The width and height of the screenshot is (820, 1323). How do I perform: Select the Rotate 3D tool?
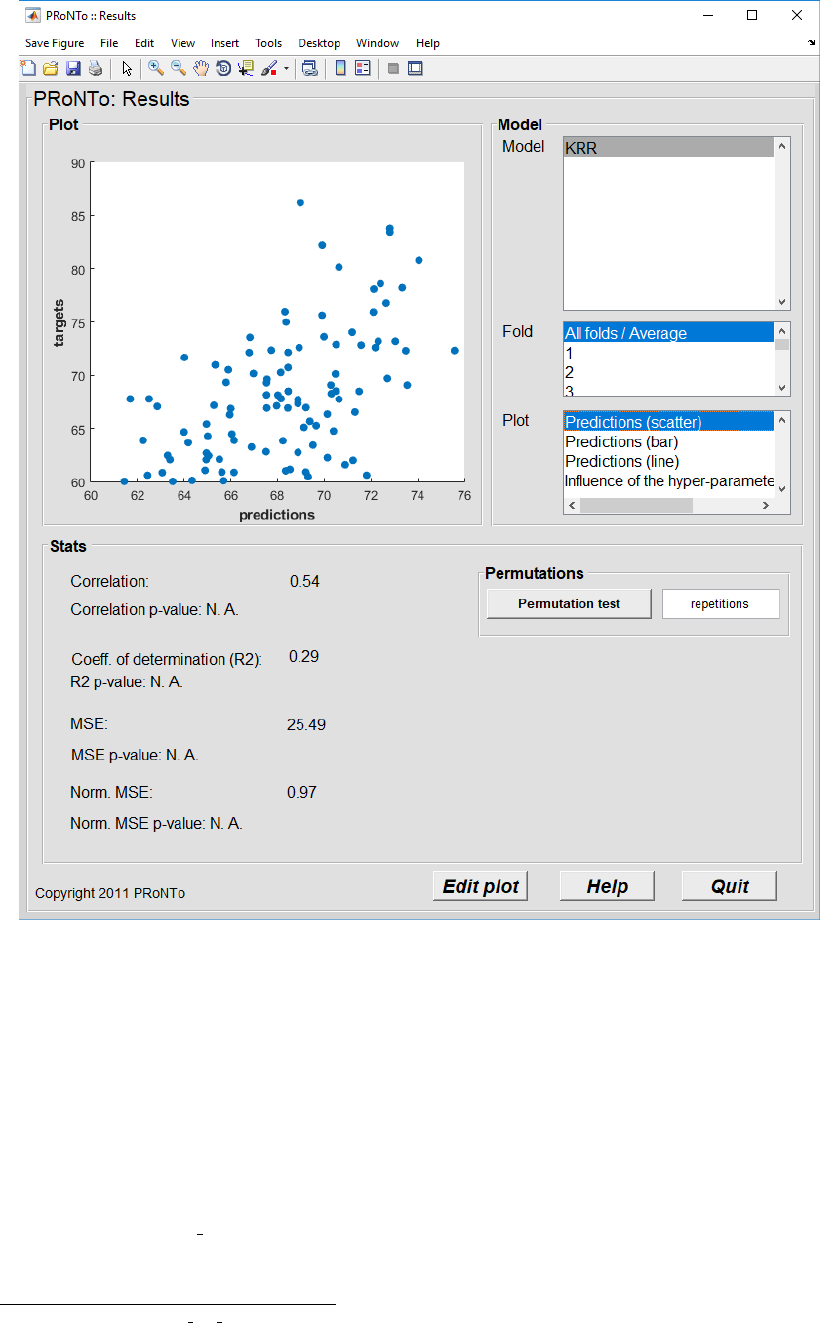pos(223,68)
